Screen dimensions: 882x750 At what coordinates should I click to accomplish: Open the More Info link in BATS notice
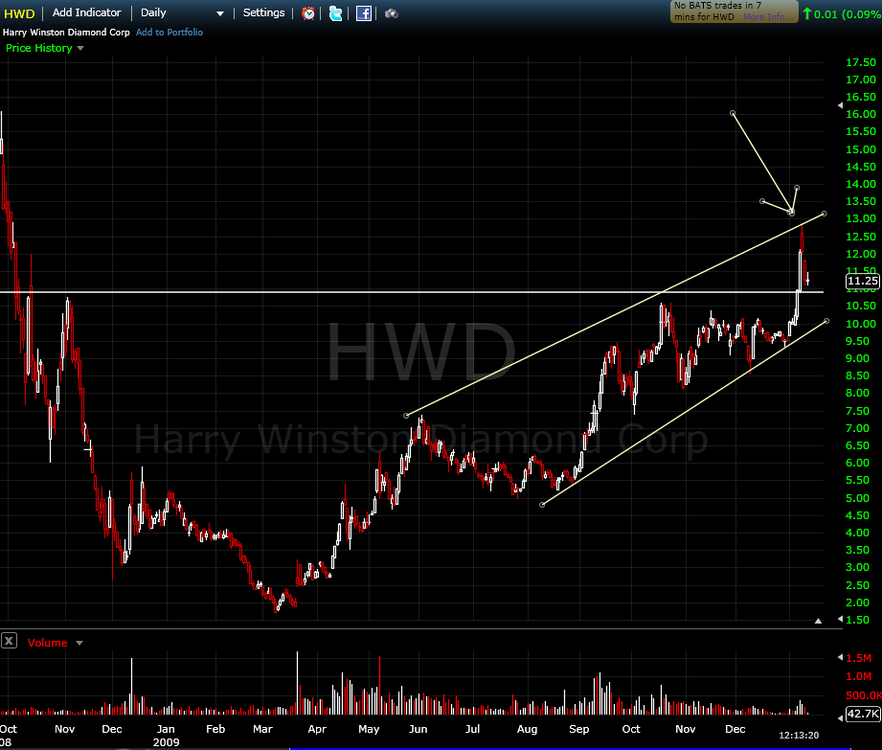click(768, 17)
